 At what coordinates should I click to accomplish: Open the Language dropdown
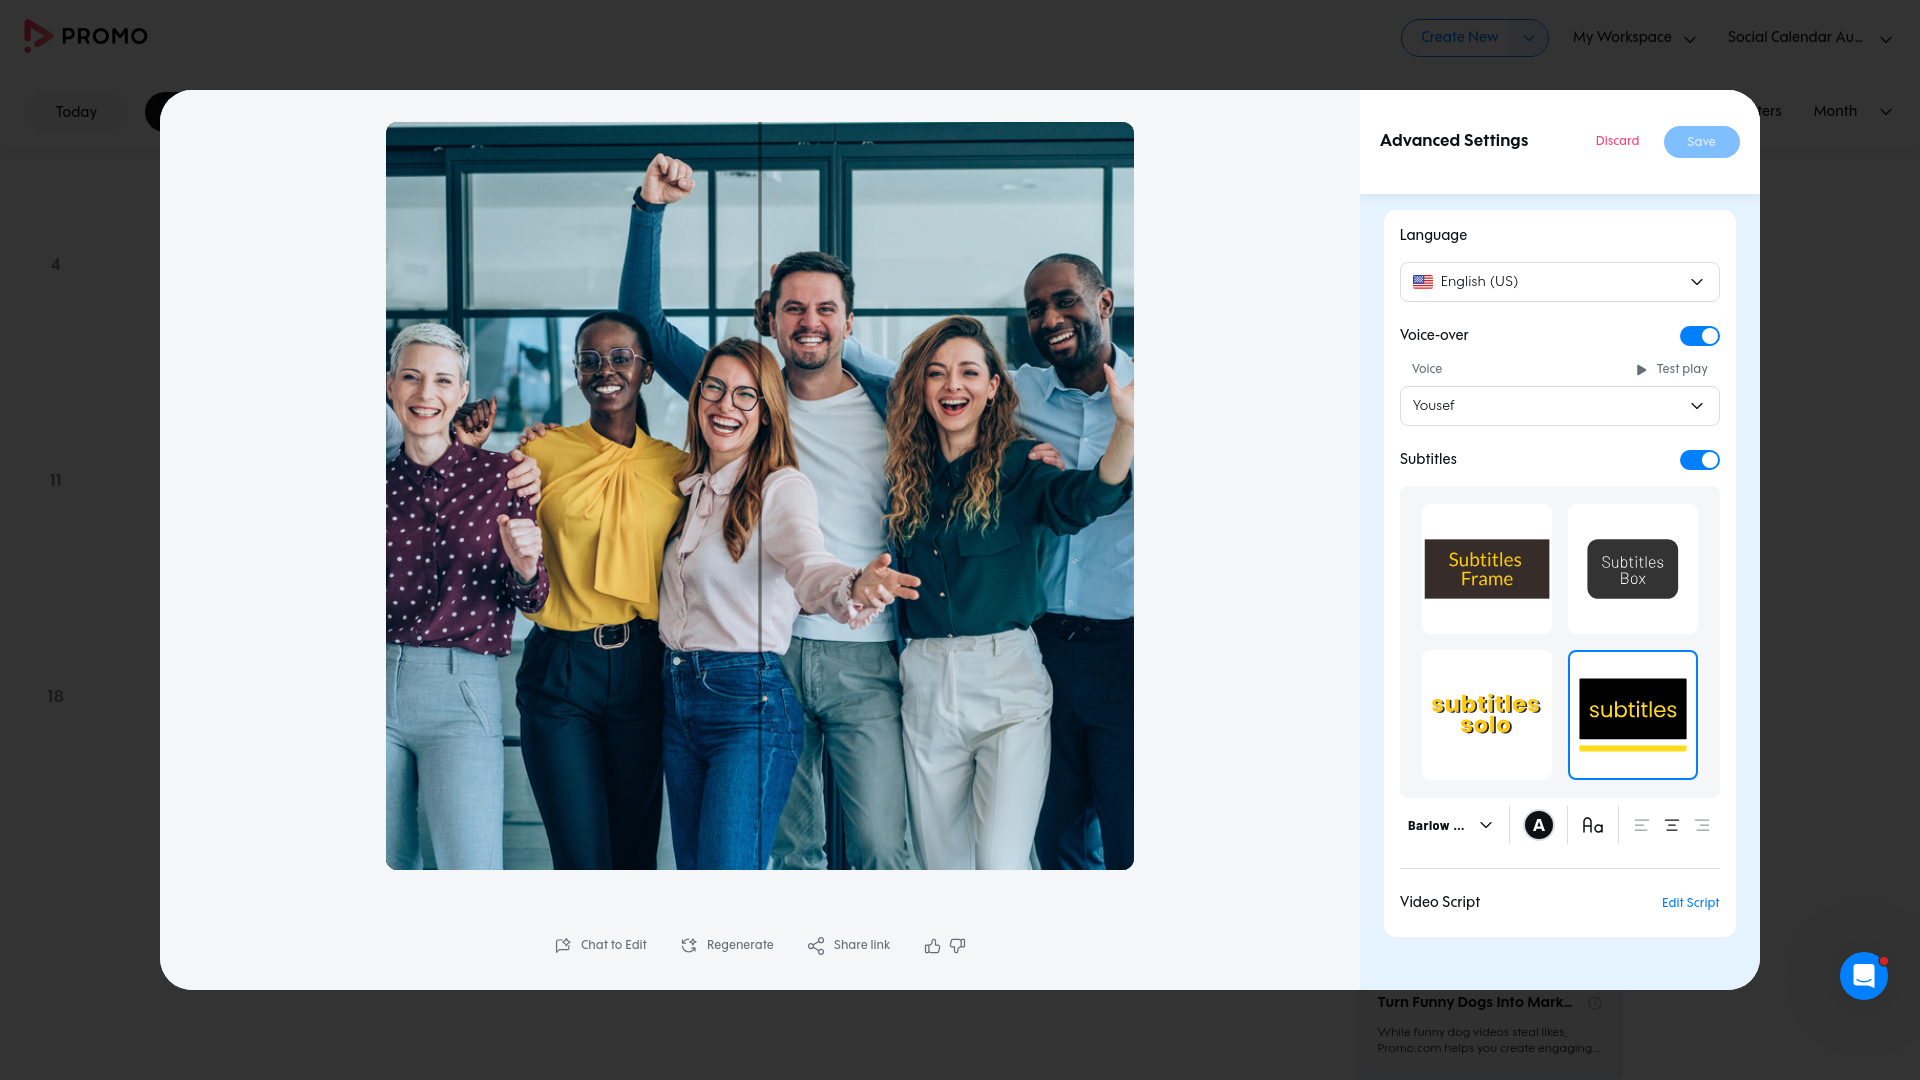[1560, 282]
